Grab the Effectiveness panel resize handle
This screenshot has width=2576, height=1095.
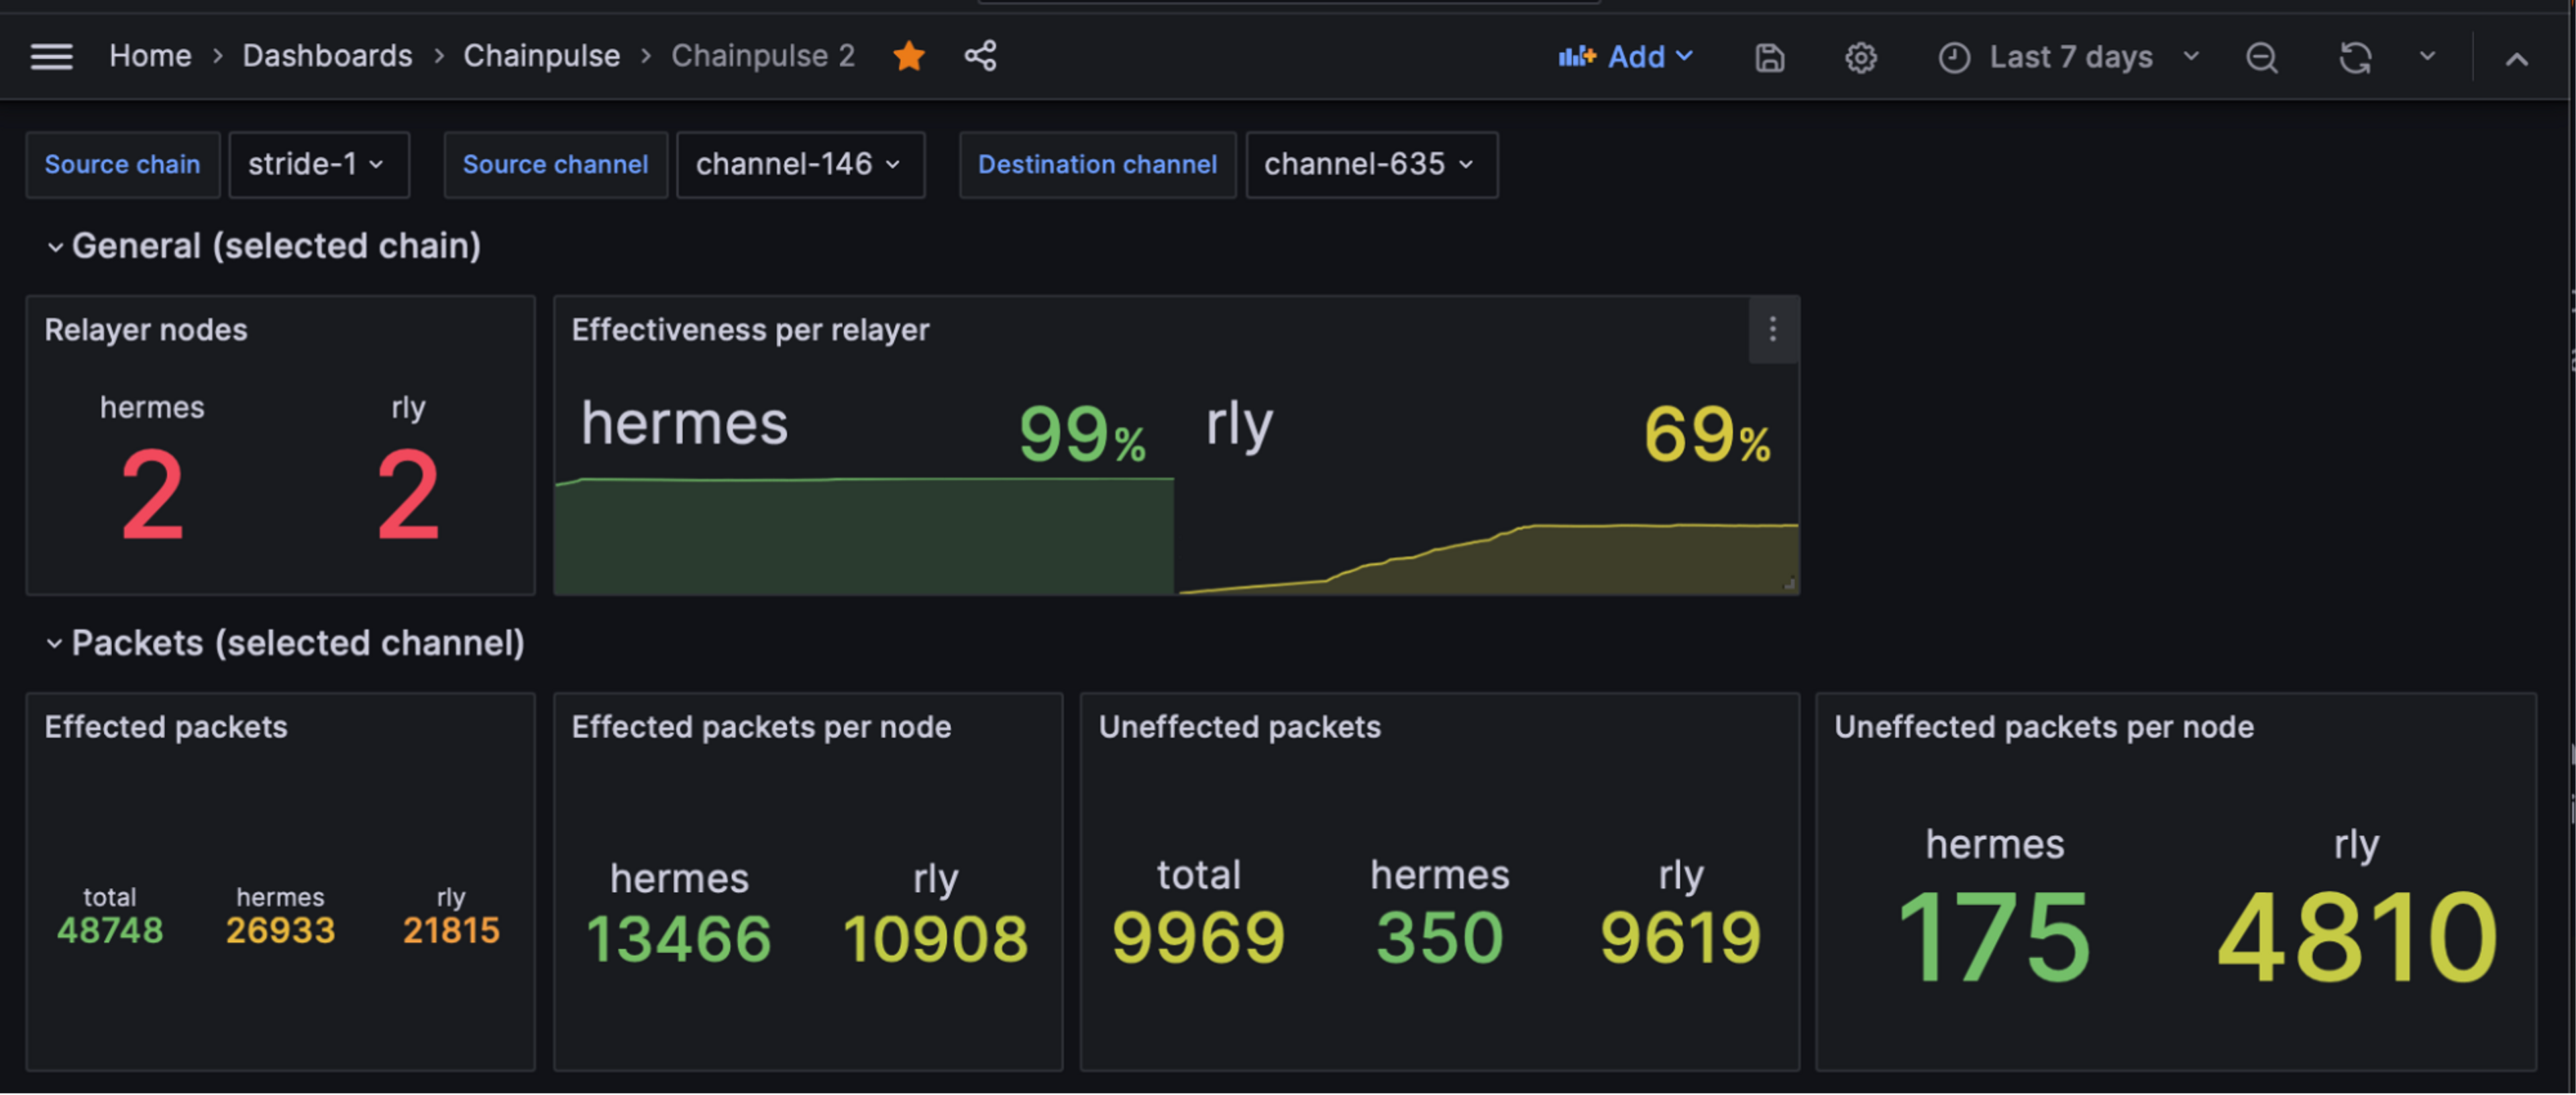click(x=1789, y=584)
